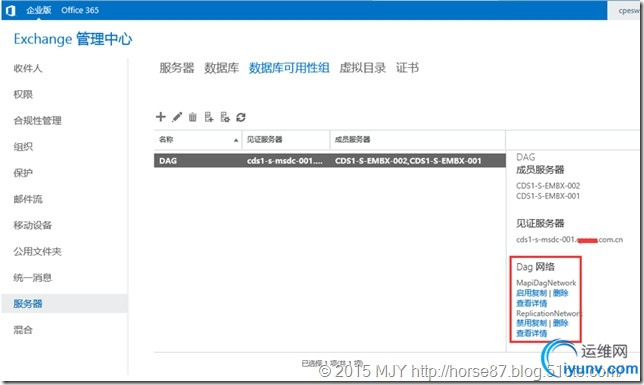Open the 虚拟目录 tab

[x=363, y=68]
